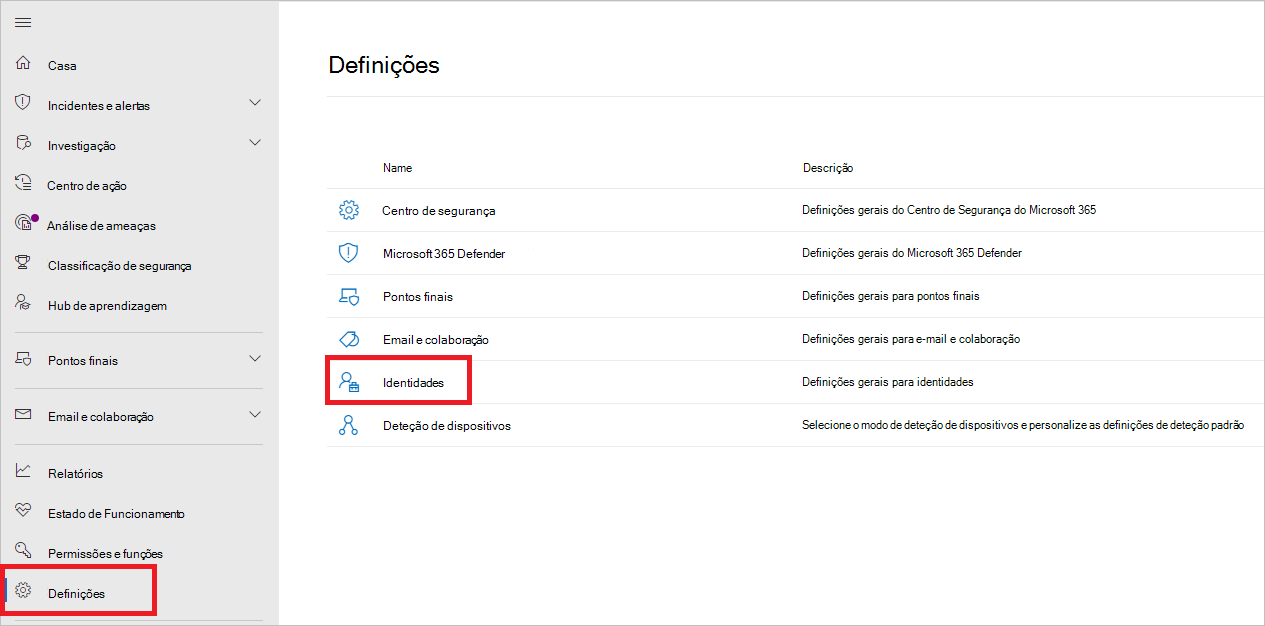The image size is (1265, 626).
Task: Click the hamburger menu icon
Action: click(23, 23)
